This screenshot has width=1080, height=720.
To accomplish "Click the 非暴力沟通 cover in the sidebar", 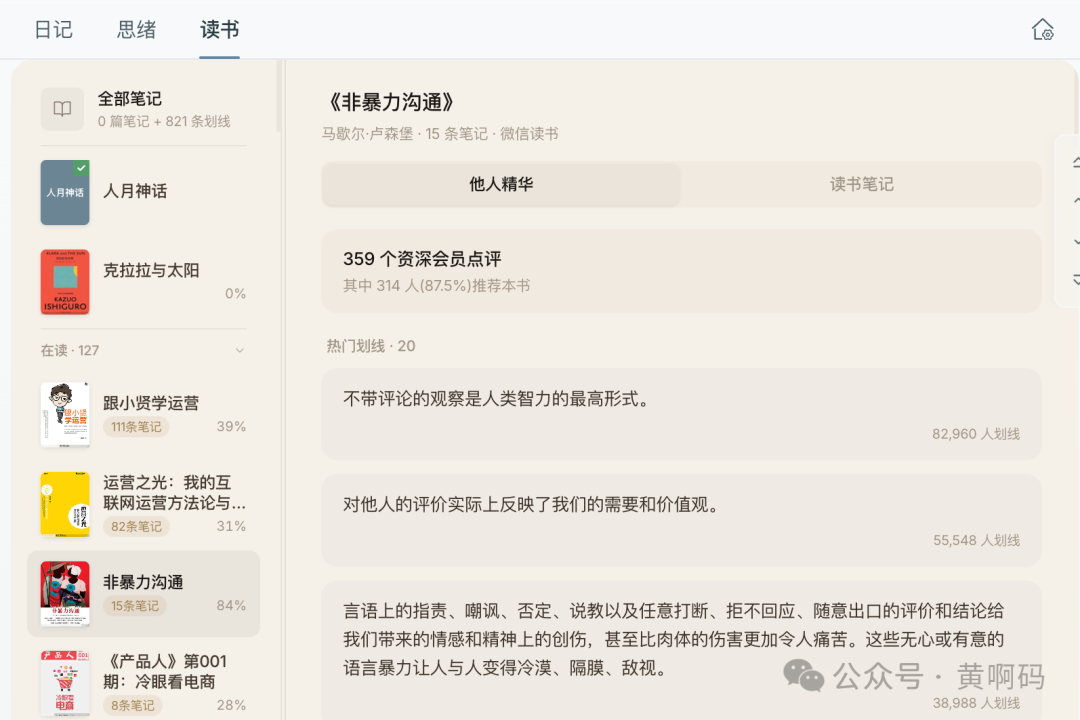I will point(65,593).
